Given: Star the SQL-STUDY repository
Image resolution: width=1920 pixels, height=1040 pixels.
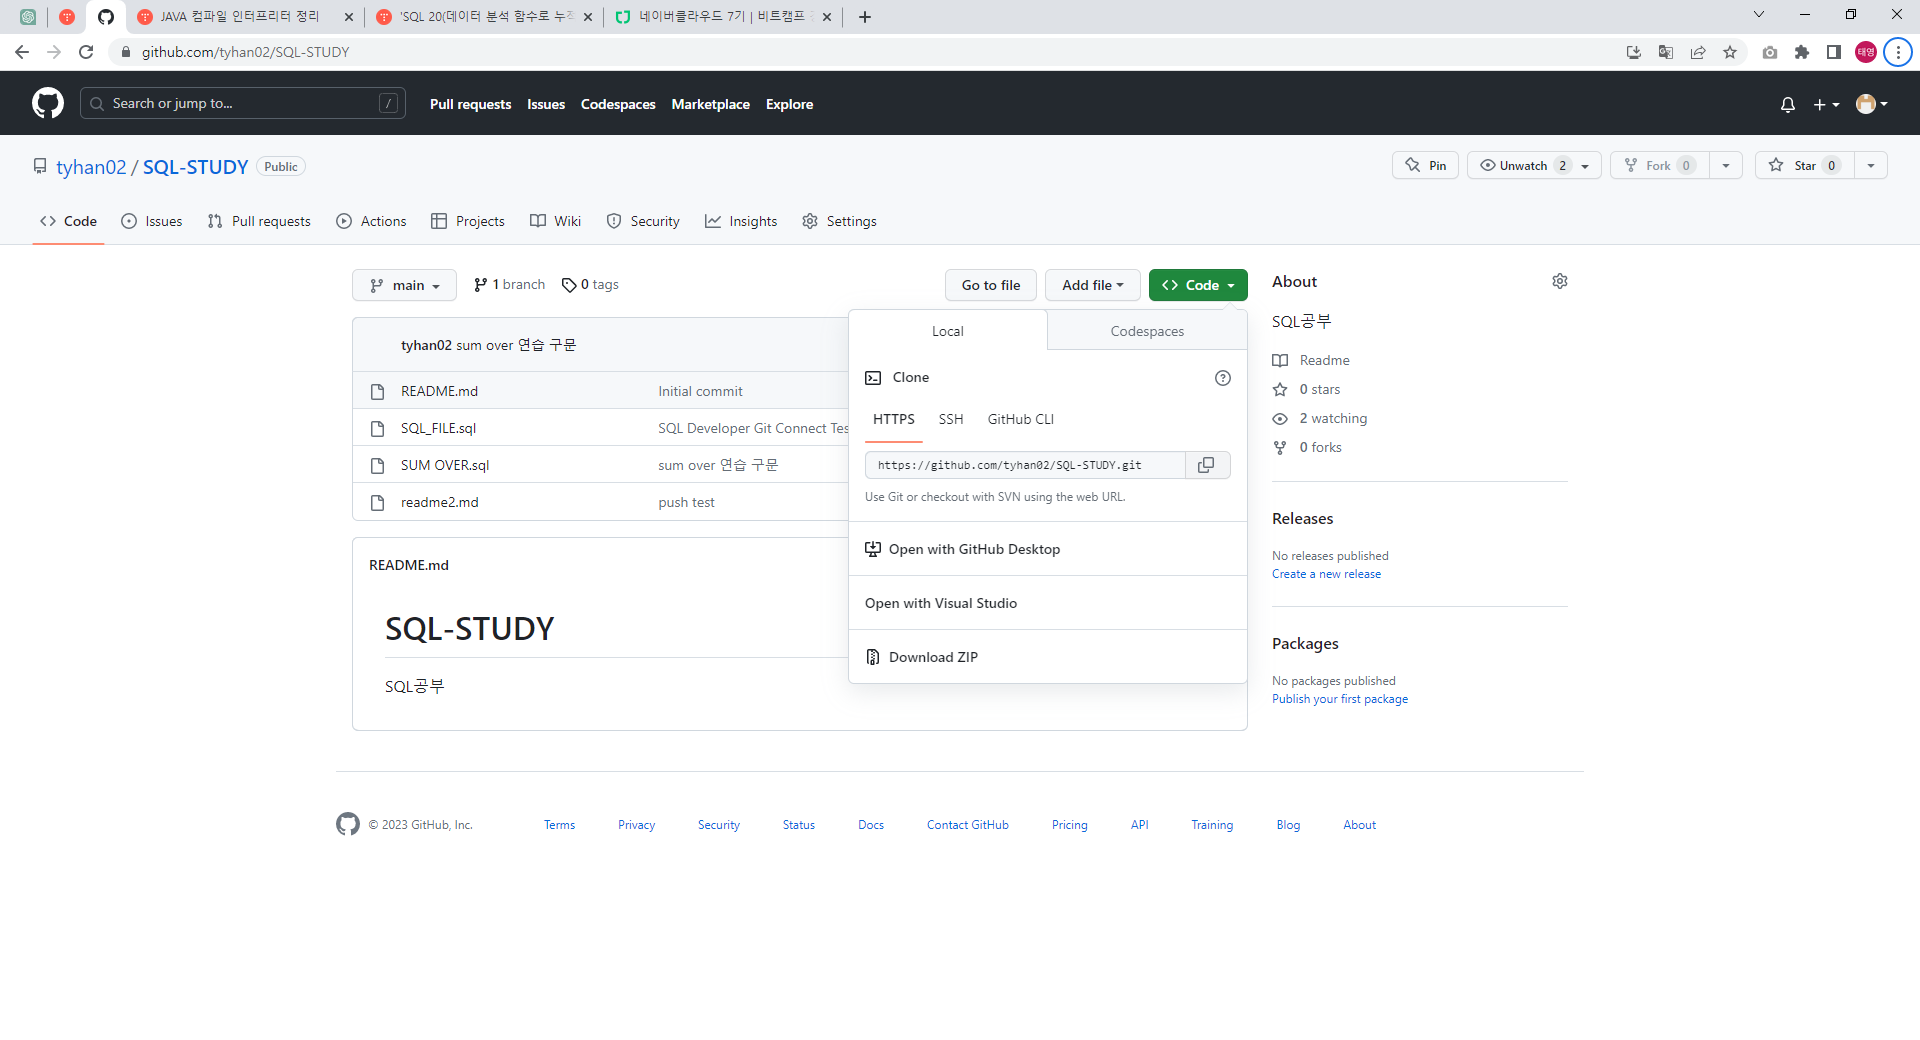Looking at the screenshot, I should 1805,165.
